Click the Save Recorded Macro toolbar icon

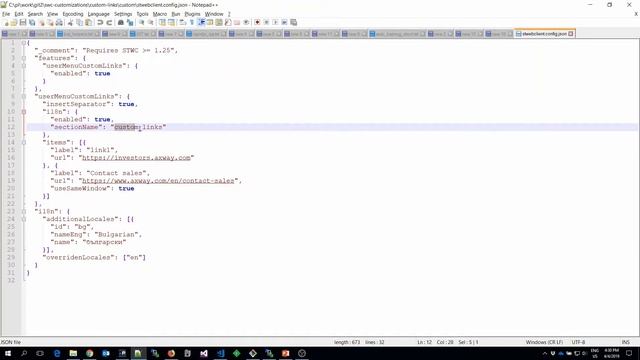293,22
